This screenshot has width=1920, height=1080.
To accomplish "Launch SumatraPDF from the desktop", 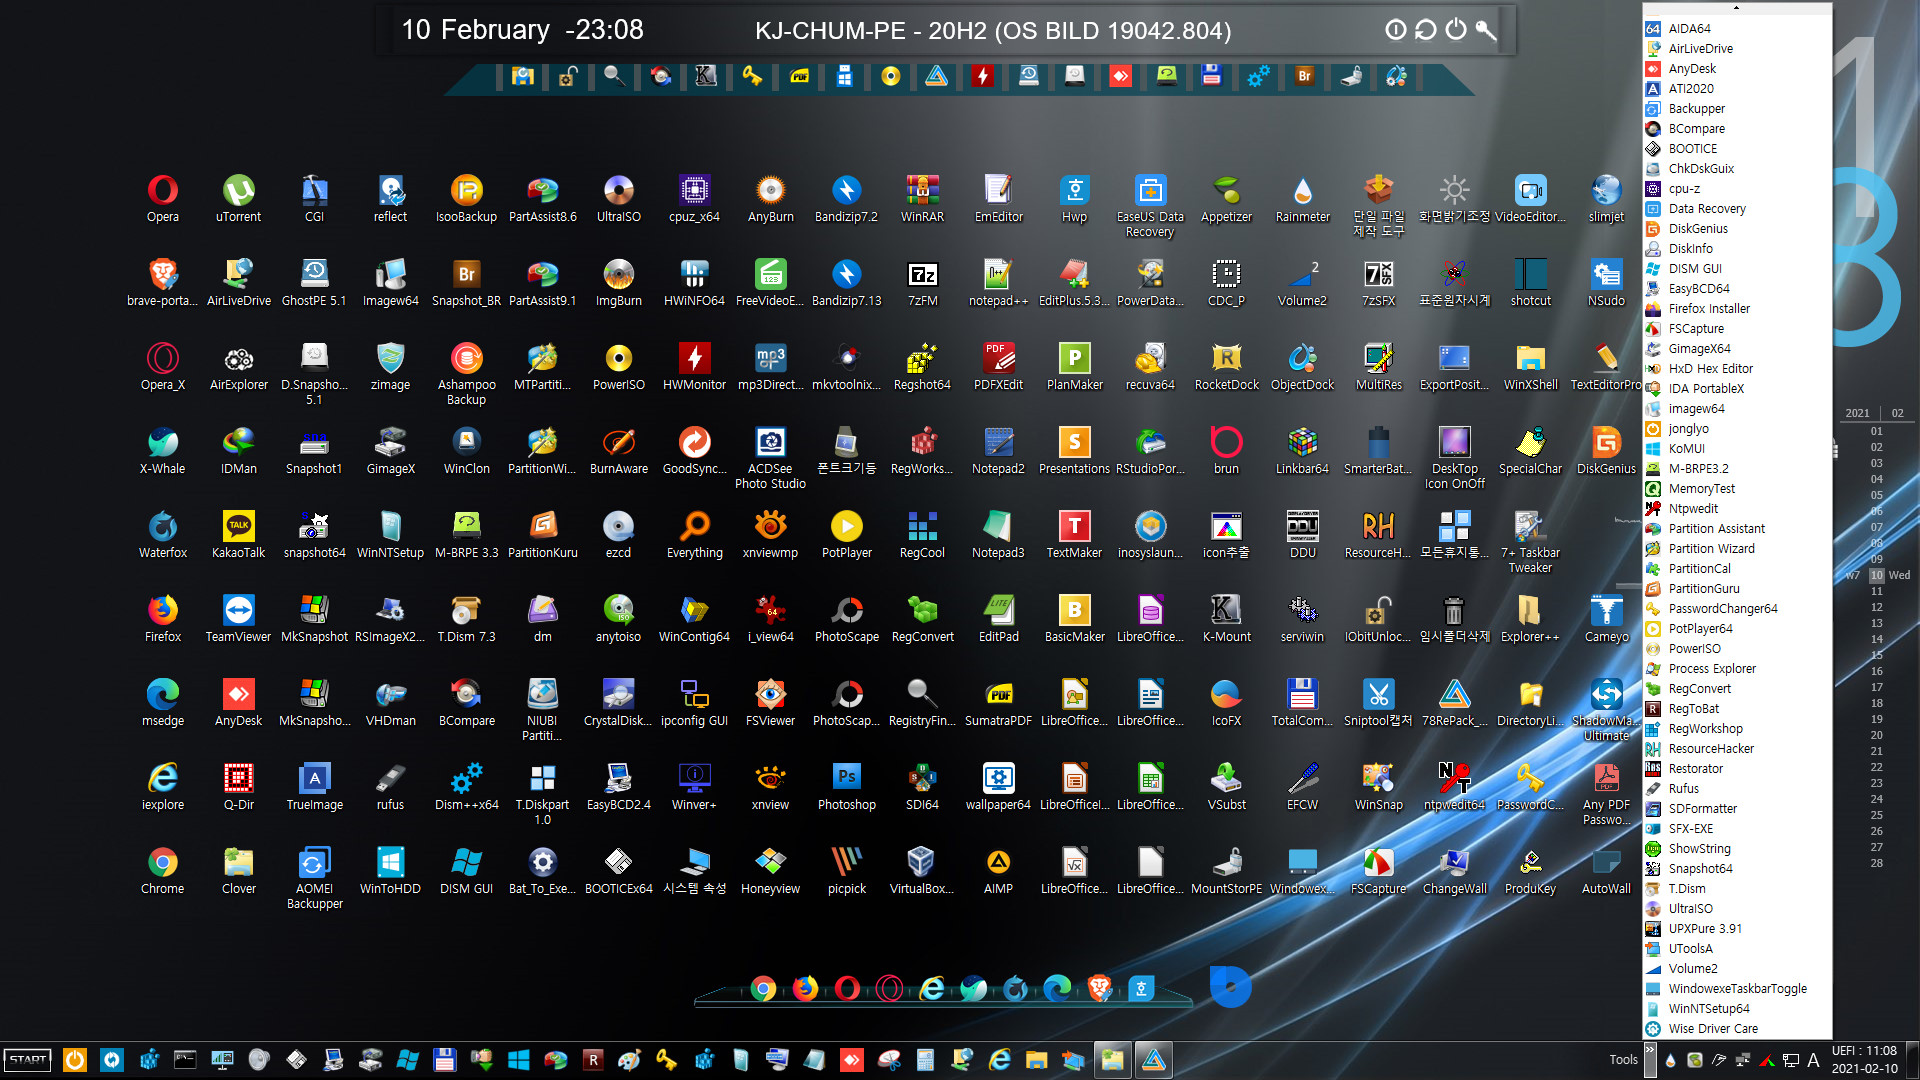I will pyautogui.click(x=998, y=702).
